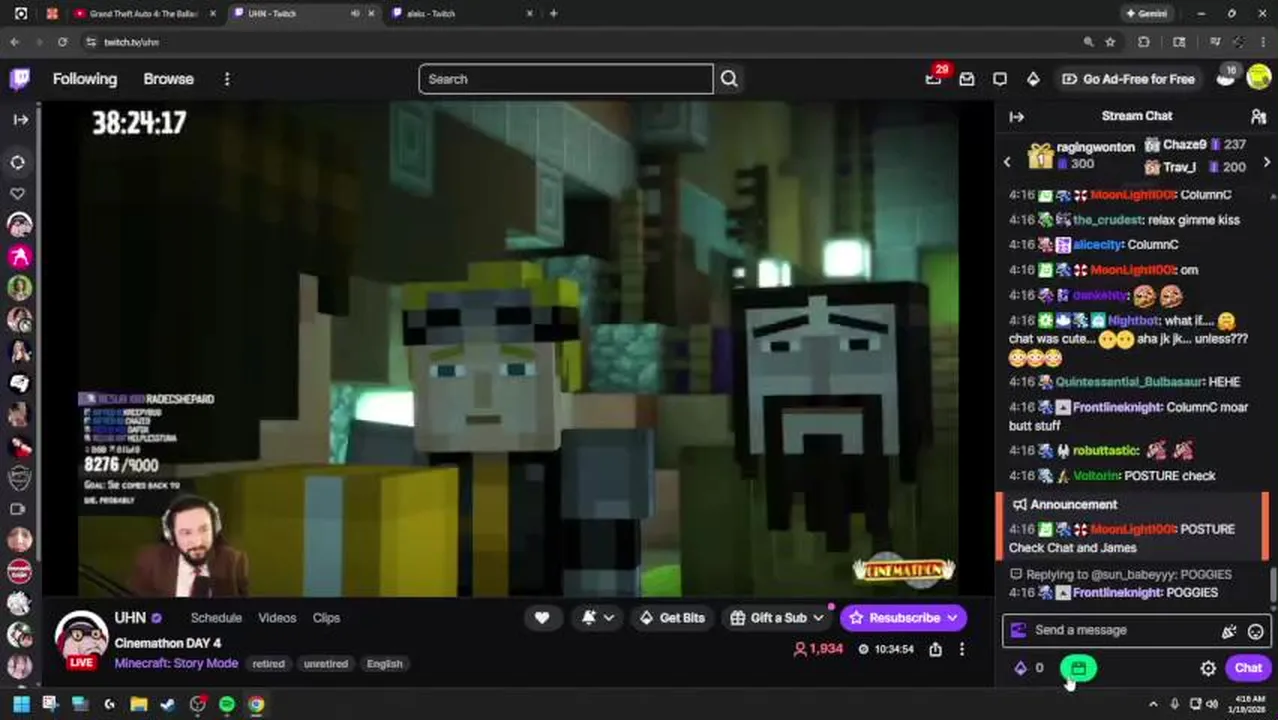1278x720 pixels.
Task: Open Steam from the taskbar
Action: coord(169,704)
